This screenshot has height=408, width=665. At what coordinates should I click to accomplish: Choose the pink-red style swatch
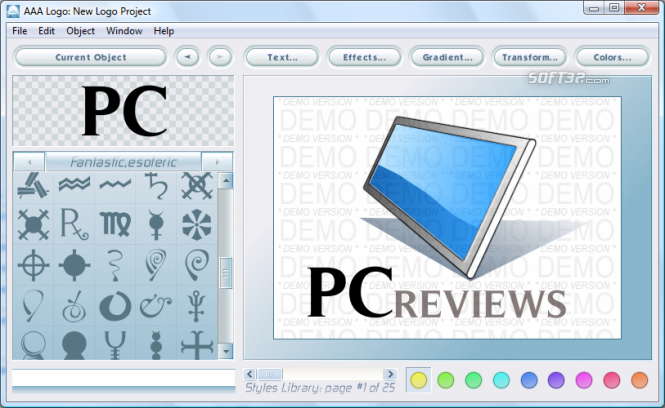coord(612,380)
